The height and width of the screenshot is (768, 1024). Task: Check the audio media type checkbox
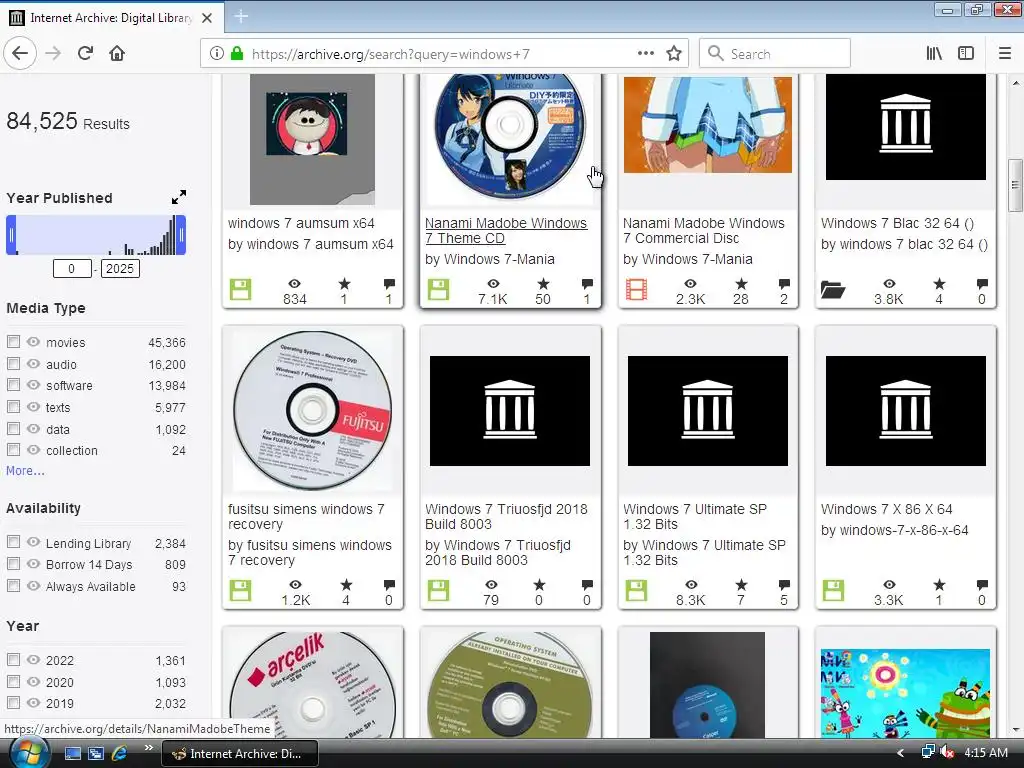pos(13,364)
